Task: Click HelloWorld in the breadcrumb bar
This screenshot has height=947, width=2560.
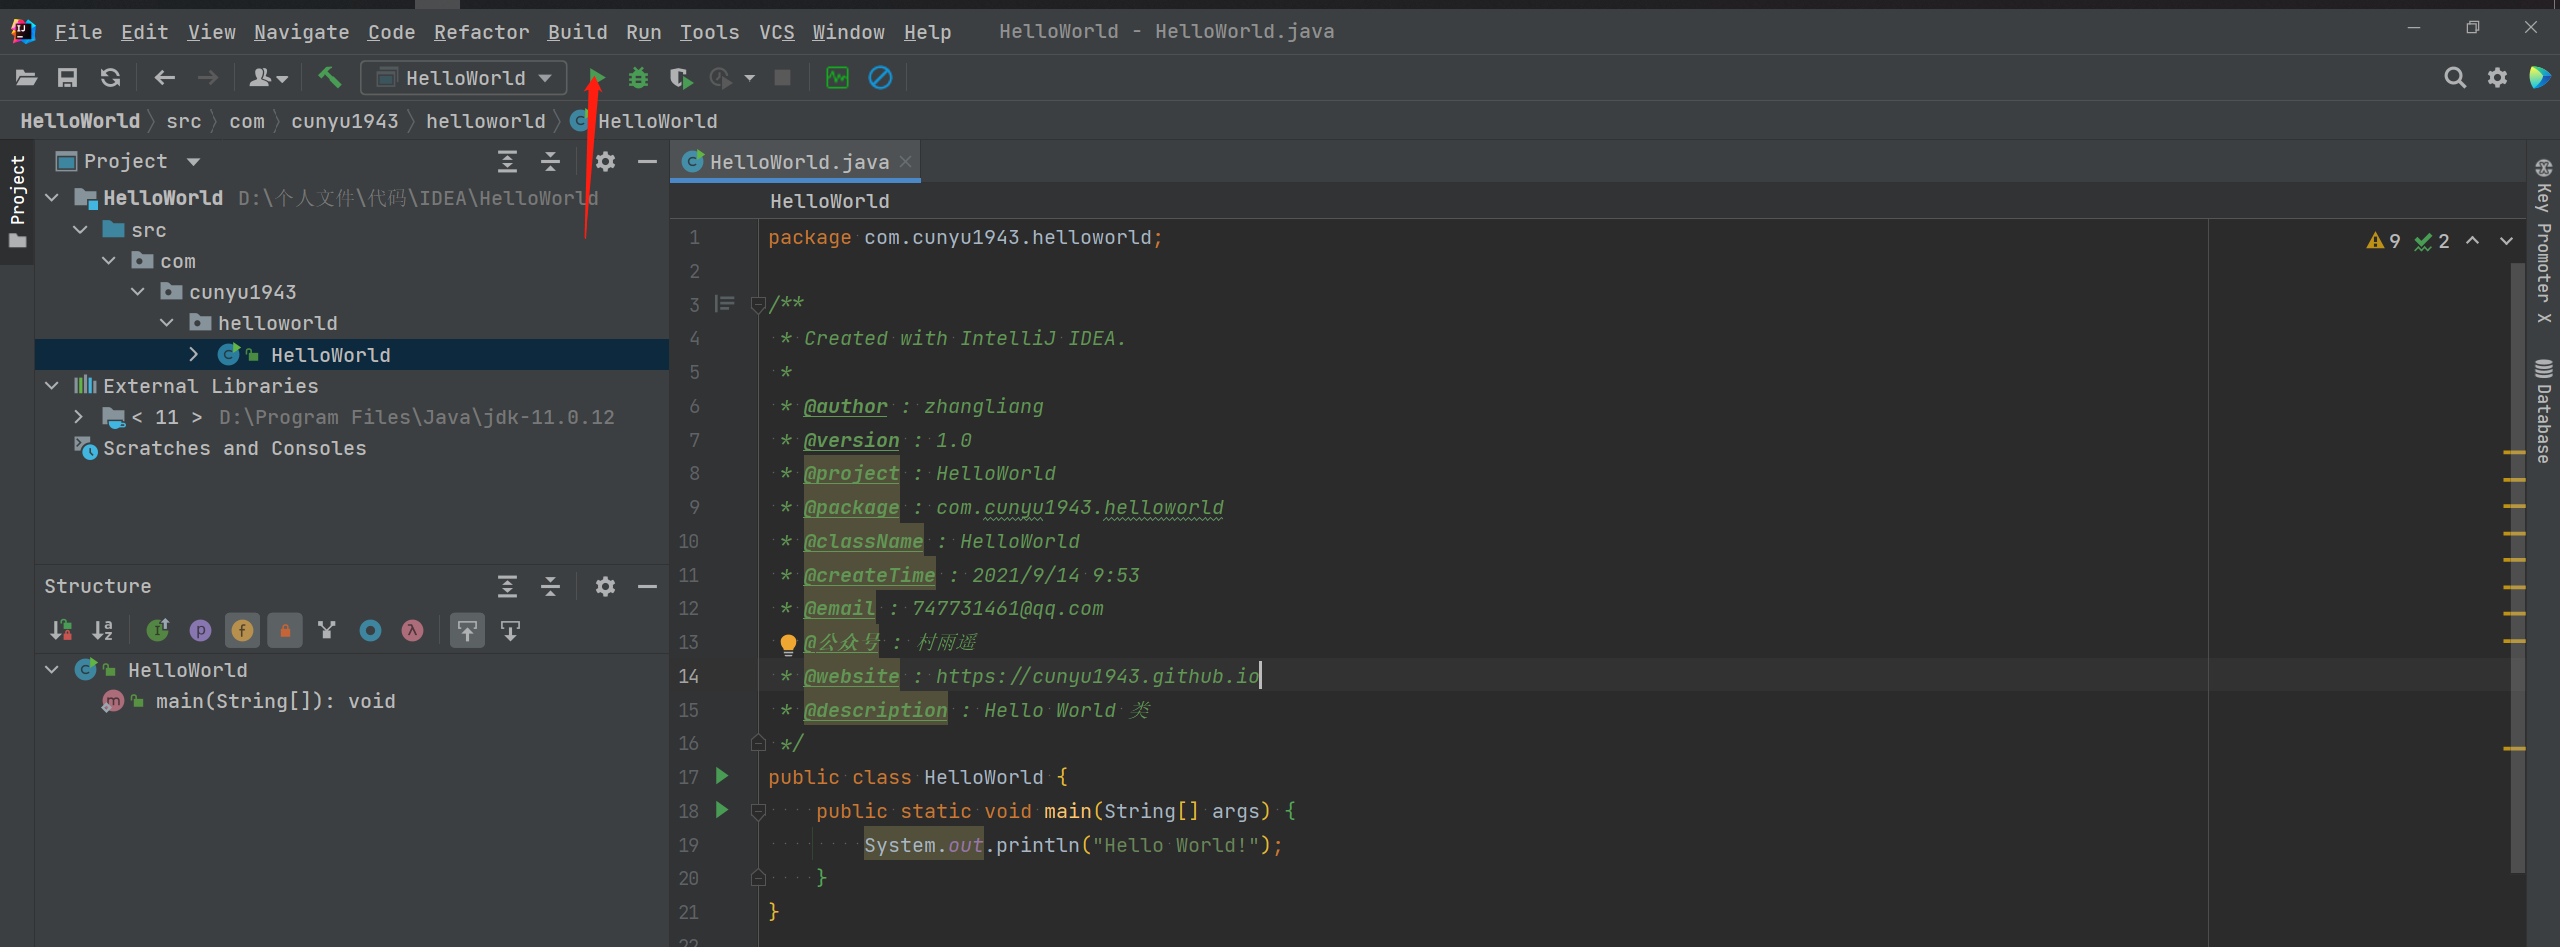Action: pos(80,120)
